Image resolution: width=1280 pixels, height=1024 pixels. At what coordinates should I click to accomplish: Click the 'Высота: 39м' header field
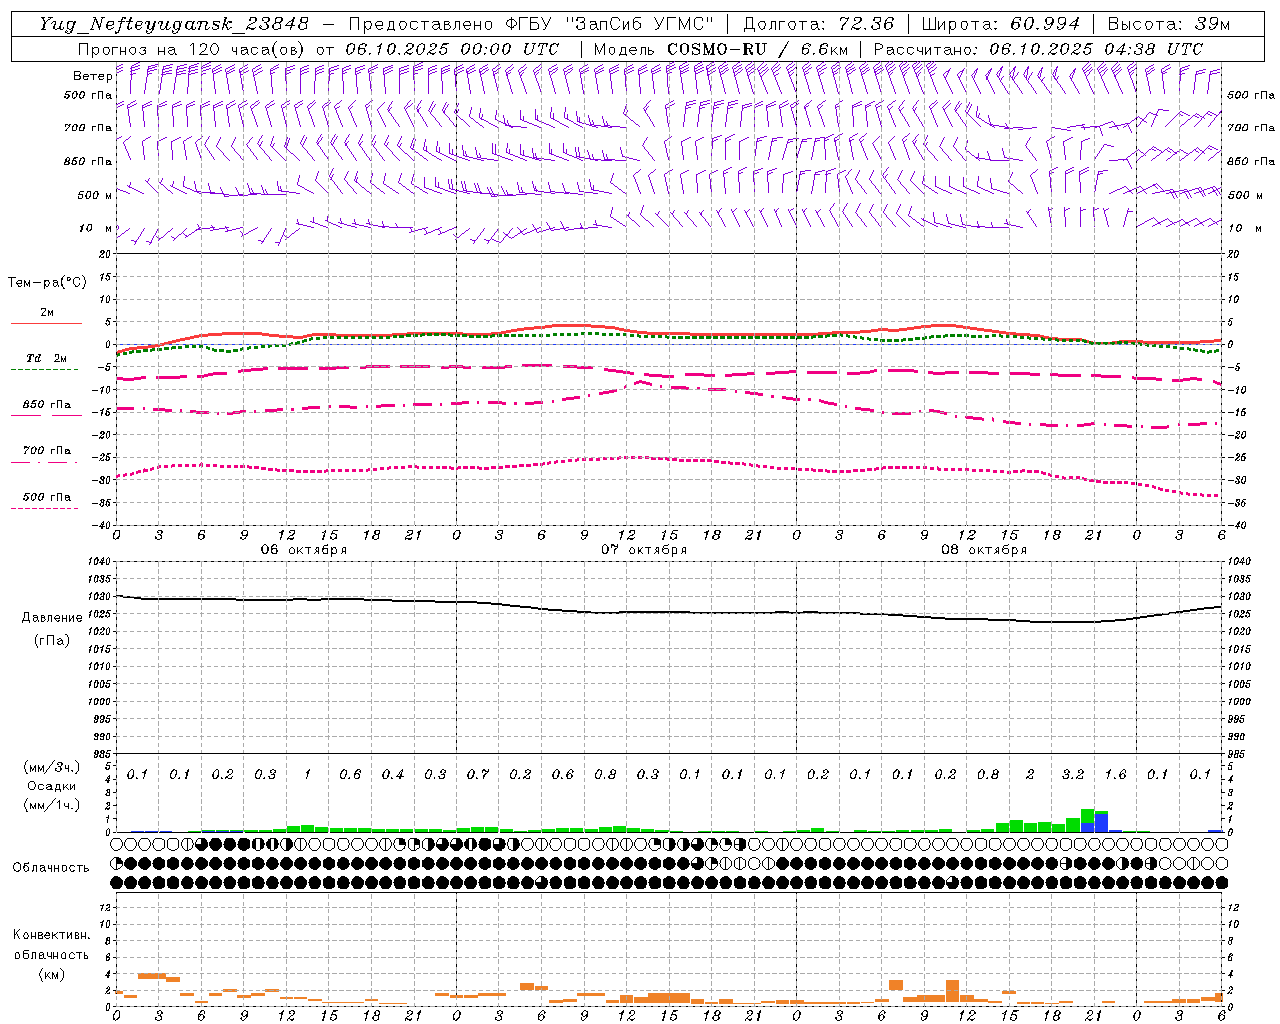1169,24
